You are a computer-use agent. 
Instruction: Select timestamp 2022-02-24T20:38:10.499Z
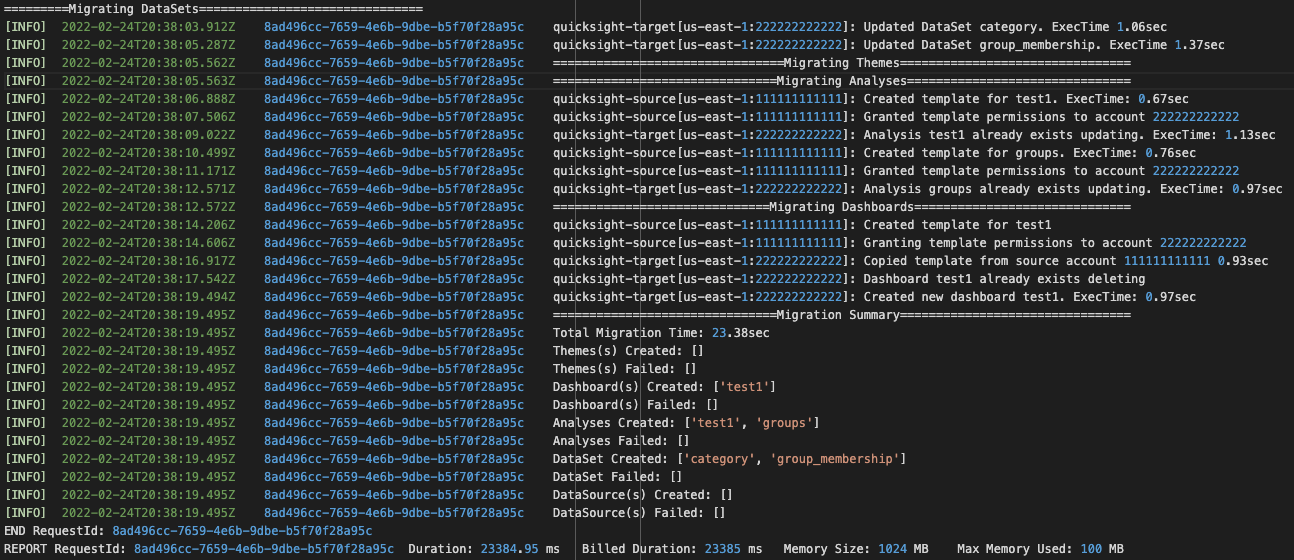(x=148, y=152)
